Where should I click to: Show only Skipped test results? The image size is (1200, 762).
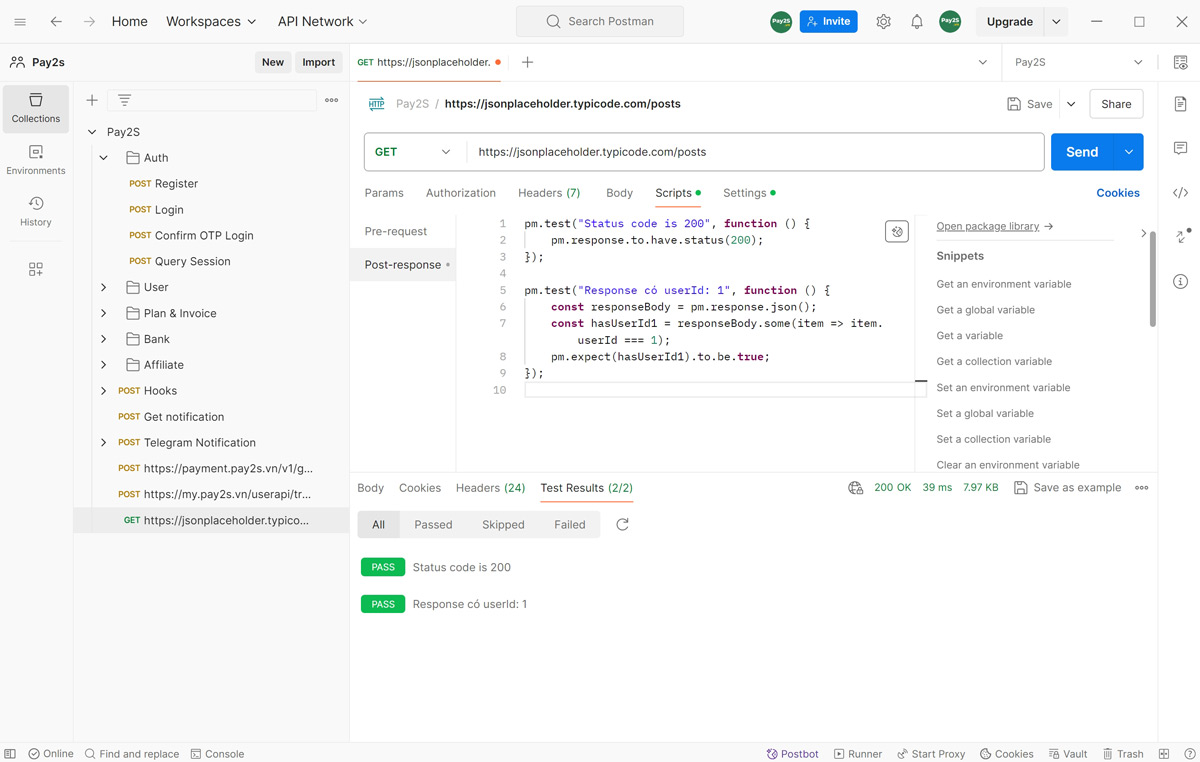tap(503, 525)
